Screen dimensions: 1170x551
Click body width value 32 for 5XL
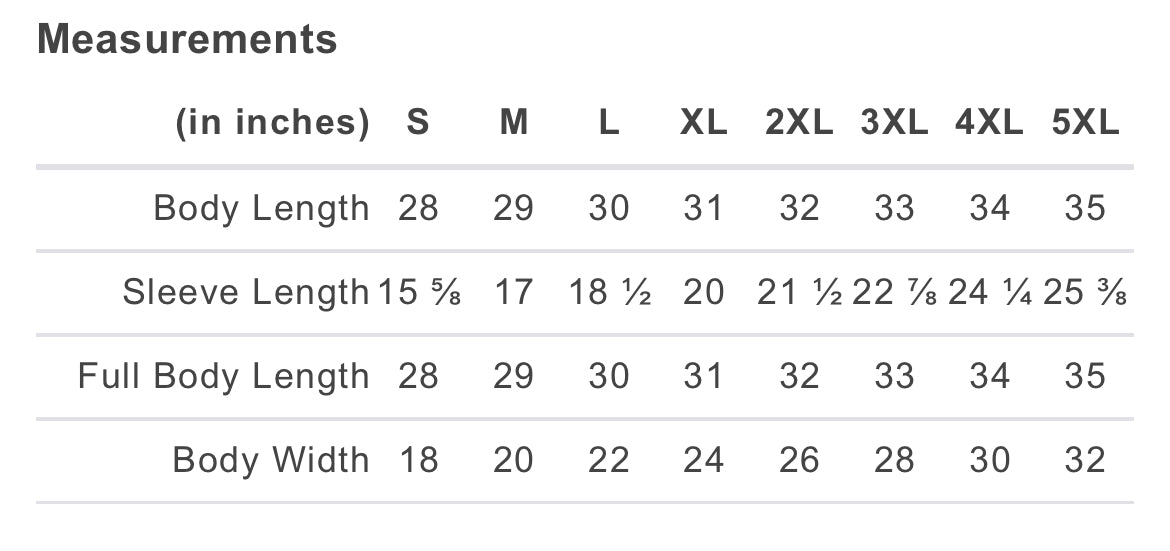click(x=1085, y=460)
